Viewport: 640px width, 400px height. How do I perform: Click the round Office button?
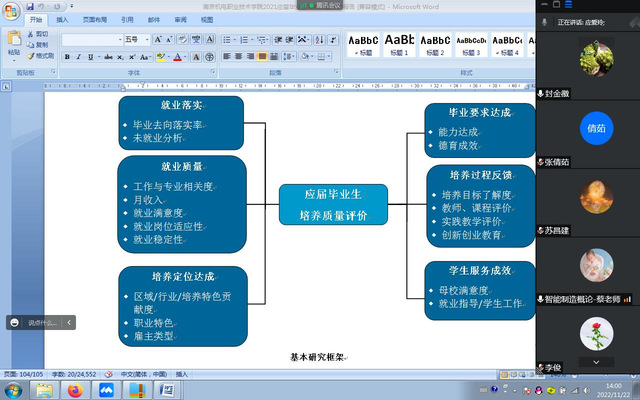(11, 10)
